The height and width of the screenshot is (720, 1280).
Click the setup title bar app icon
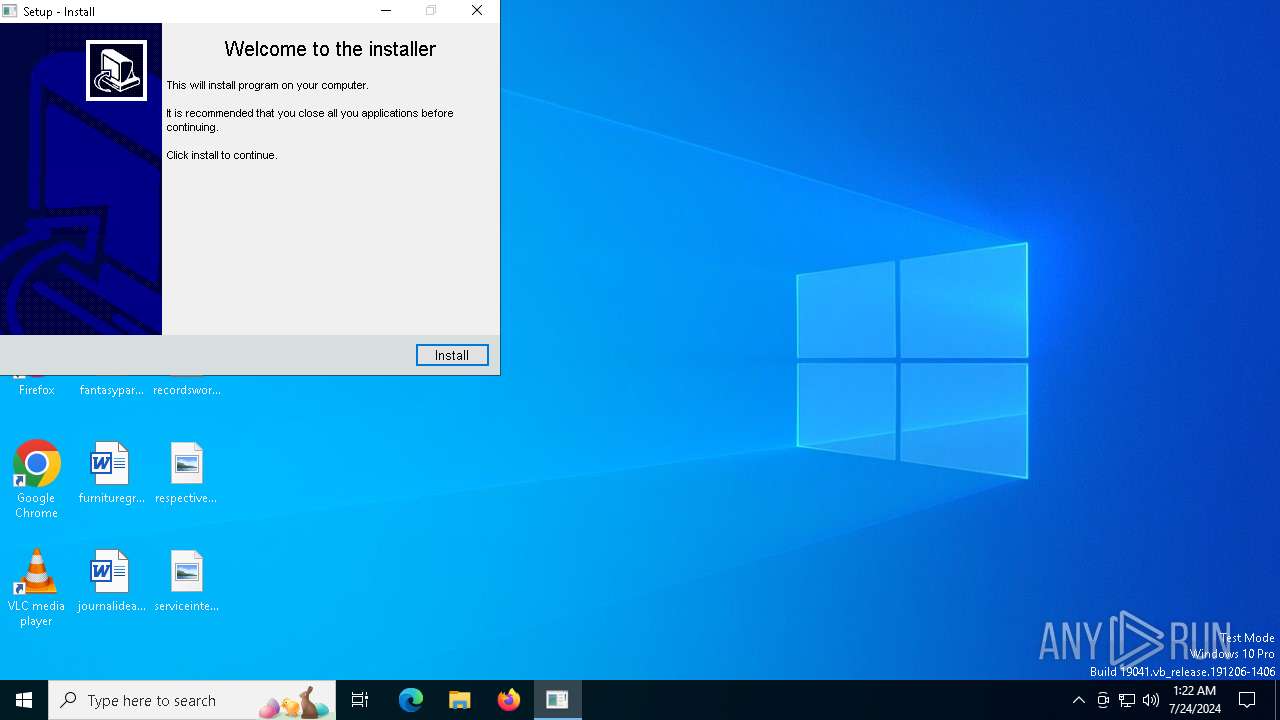click(x=11, y=11)
